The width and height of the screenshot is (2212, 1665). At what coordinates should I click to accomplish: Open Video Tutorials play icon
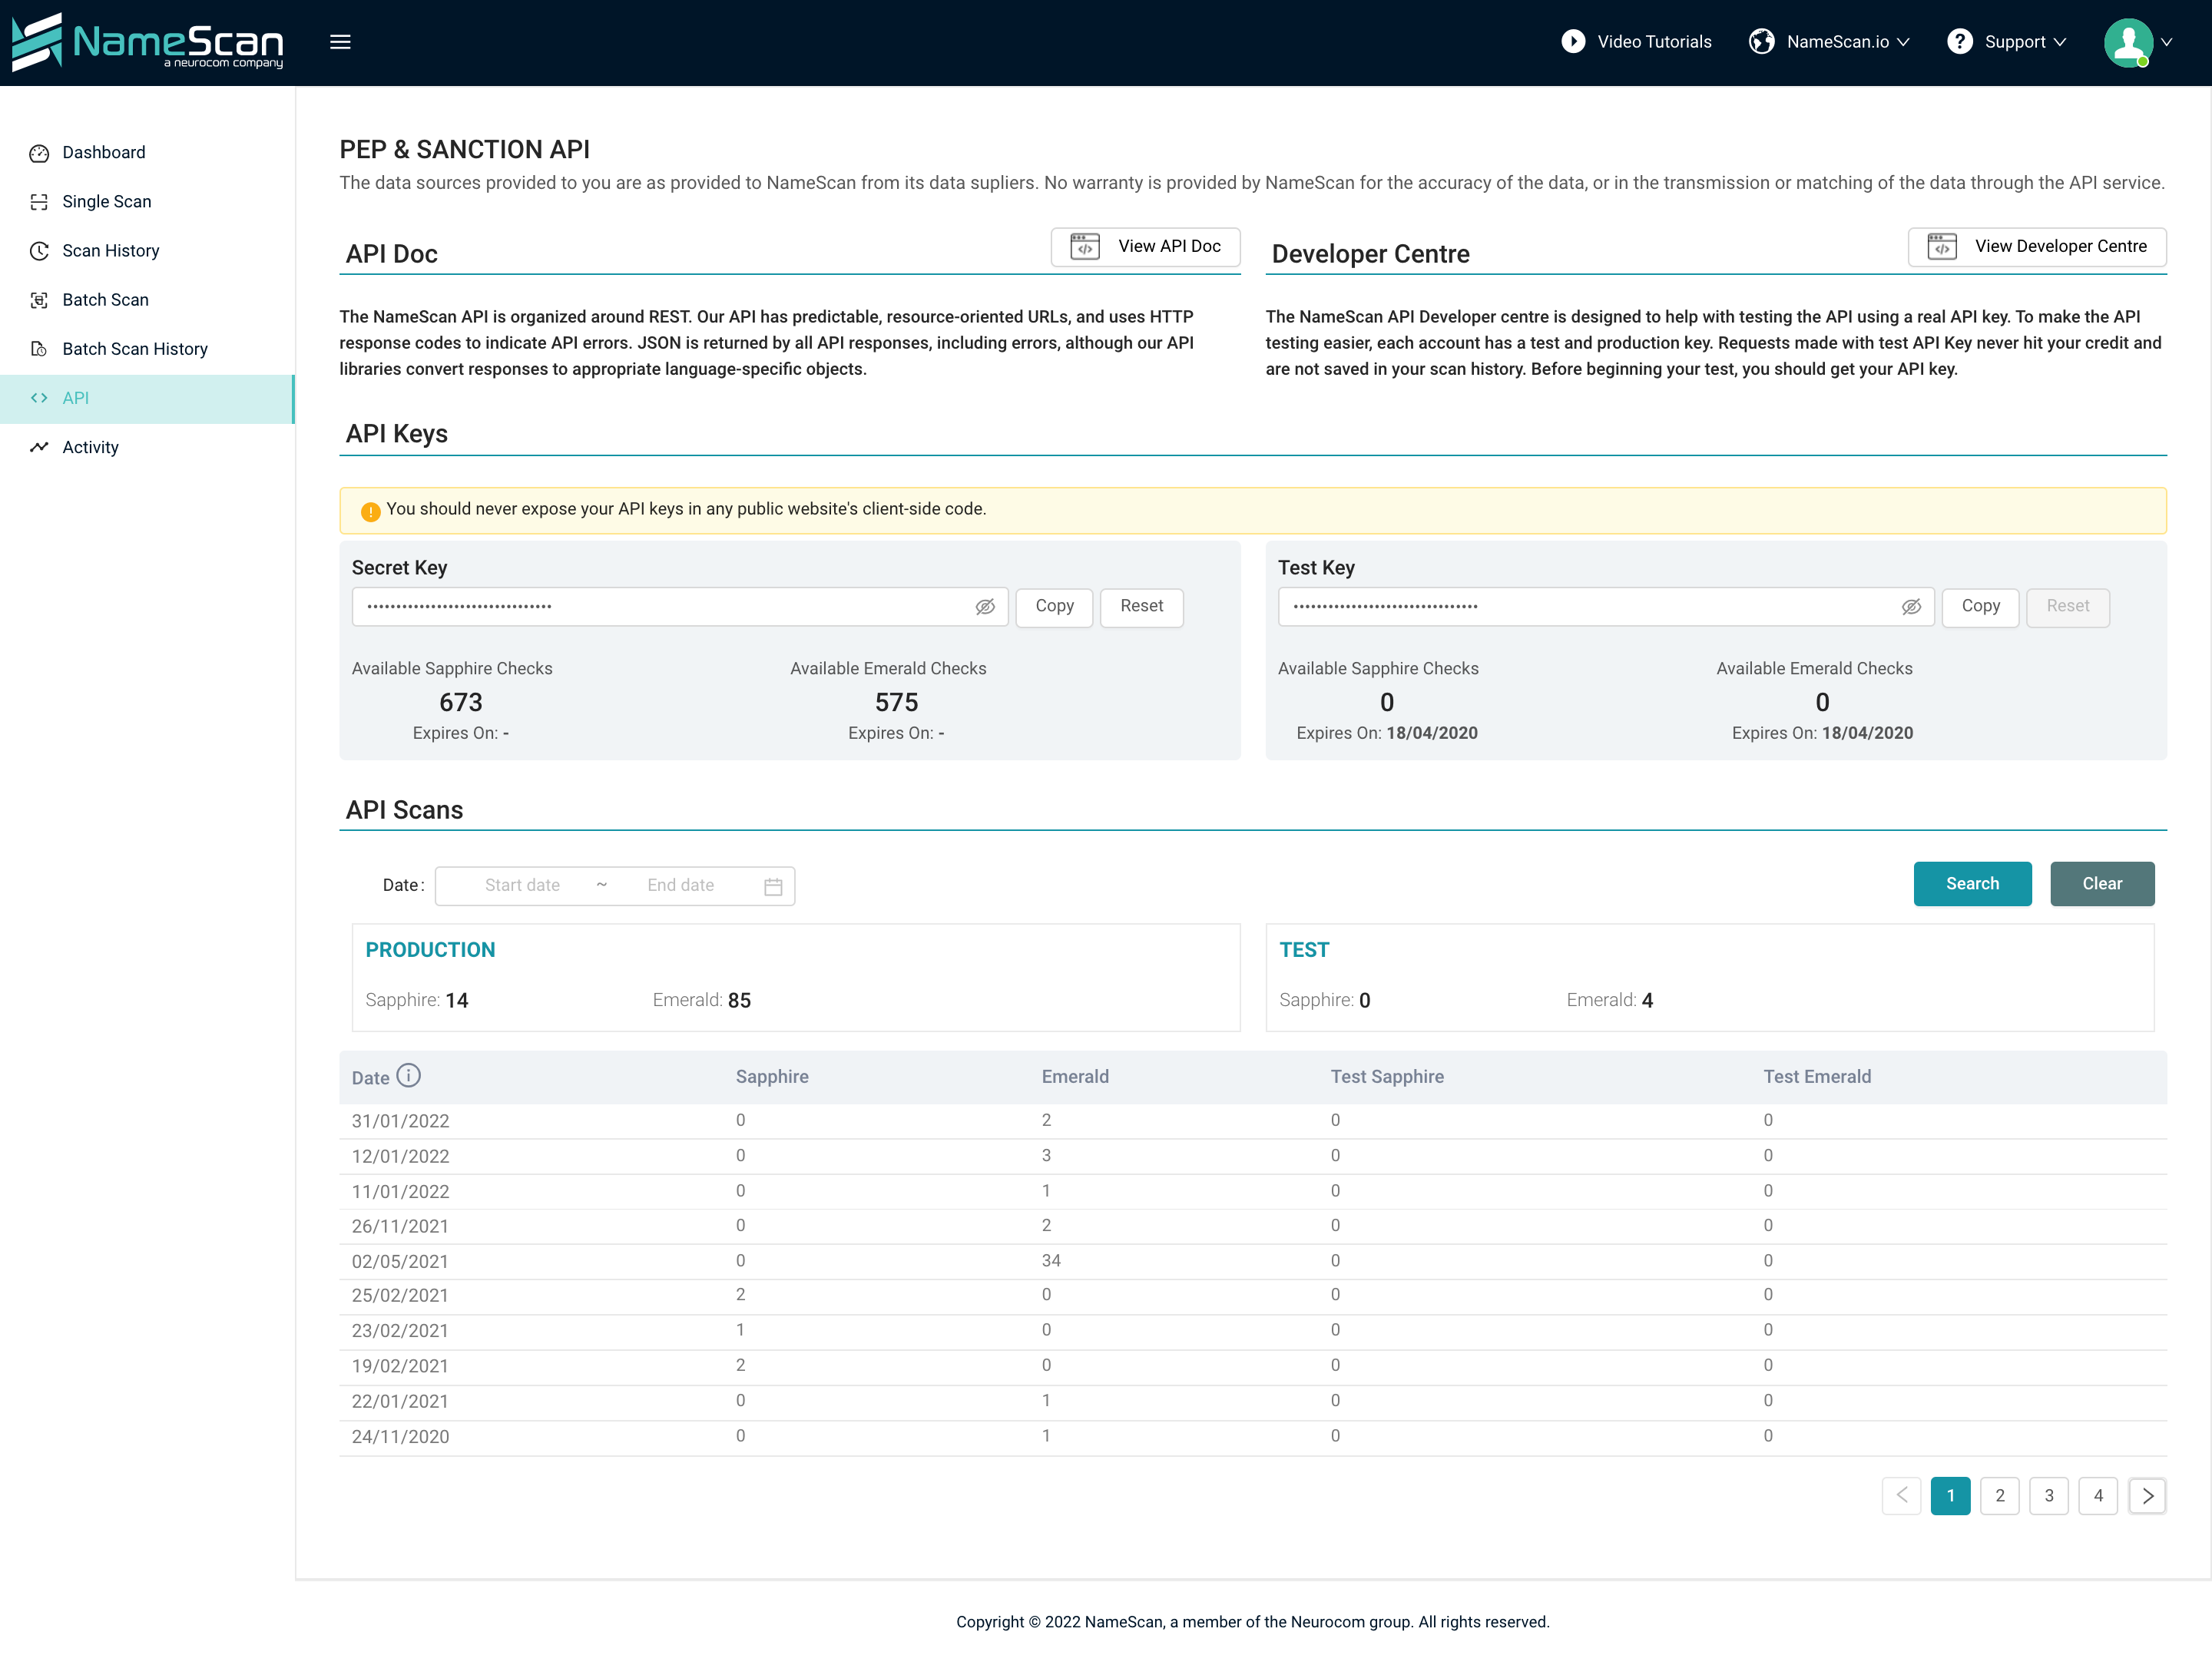pos(1573,41)
